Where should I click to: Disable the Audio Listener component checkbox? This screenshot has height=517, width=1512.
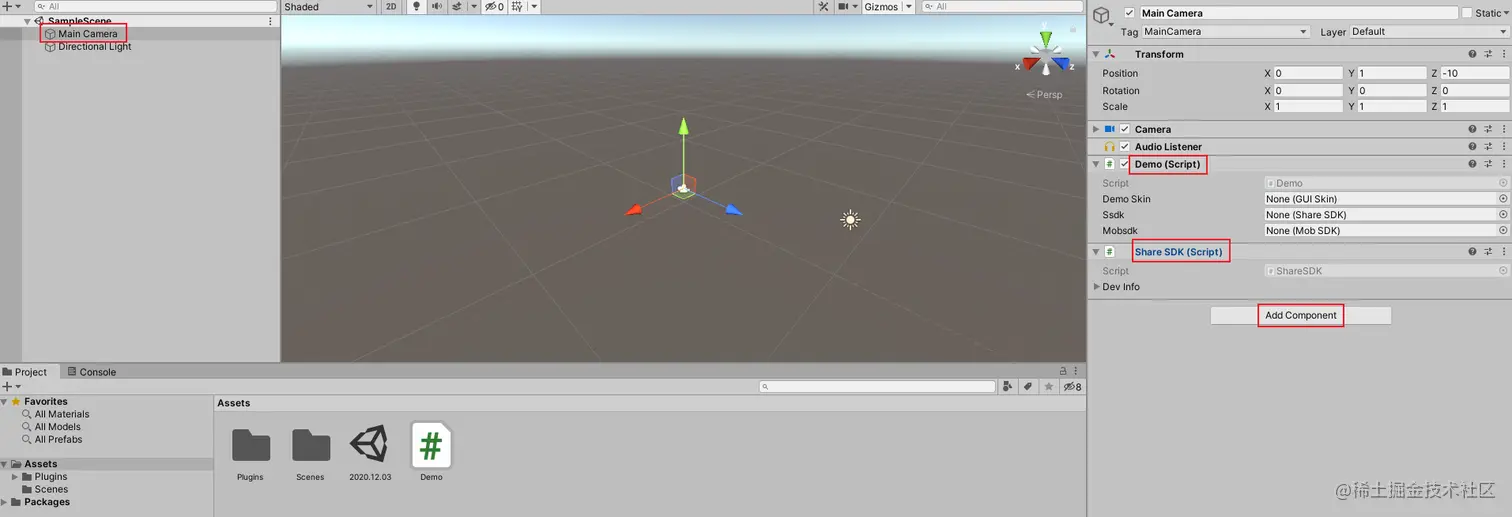pos(1124,146)
